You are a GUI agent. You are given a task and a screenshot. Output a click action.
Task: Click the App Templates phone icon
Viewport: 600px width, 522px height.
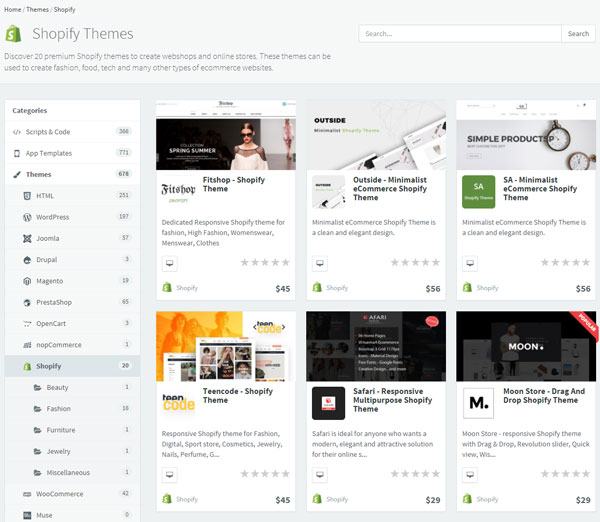pyautogui.click(x=17, y=153)
